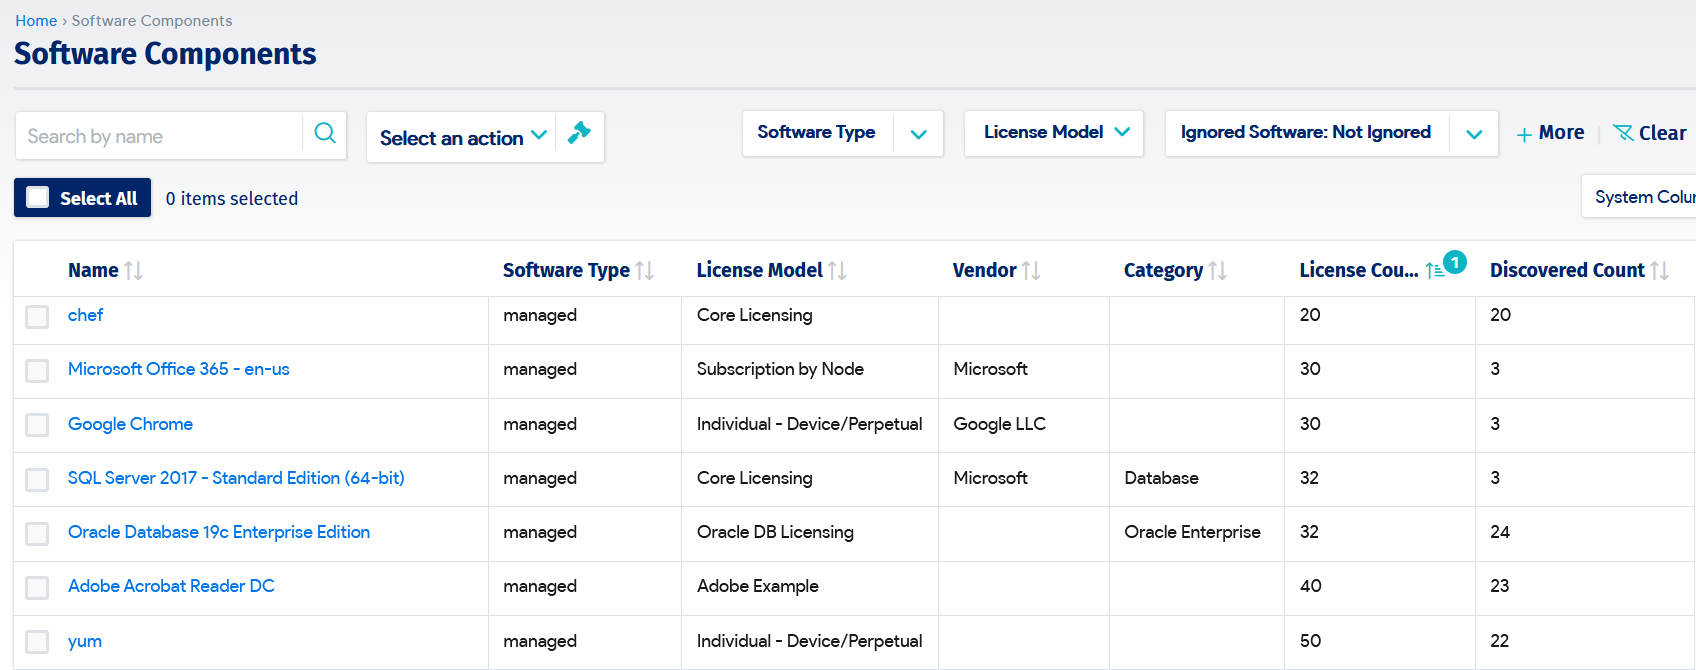Click the search magnifier icon
Viewport: 1696px width, 670px height.
(x=325, y=133)
